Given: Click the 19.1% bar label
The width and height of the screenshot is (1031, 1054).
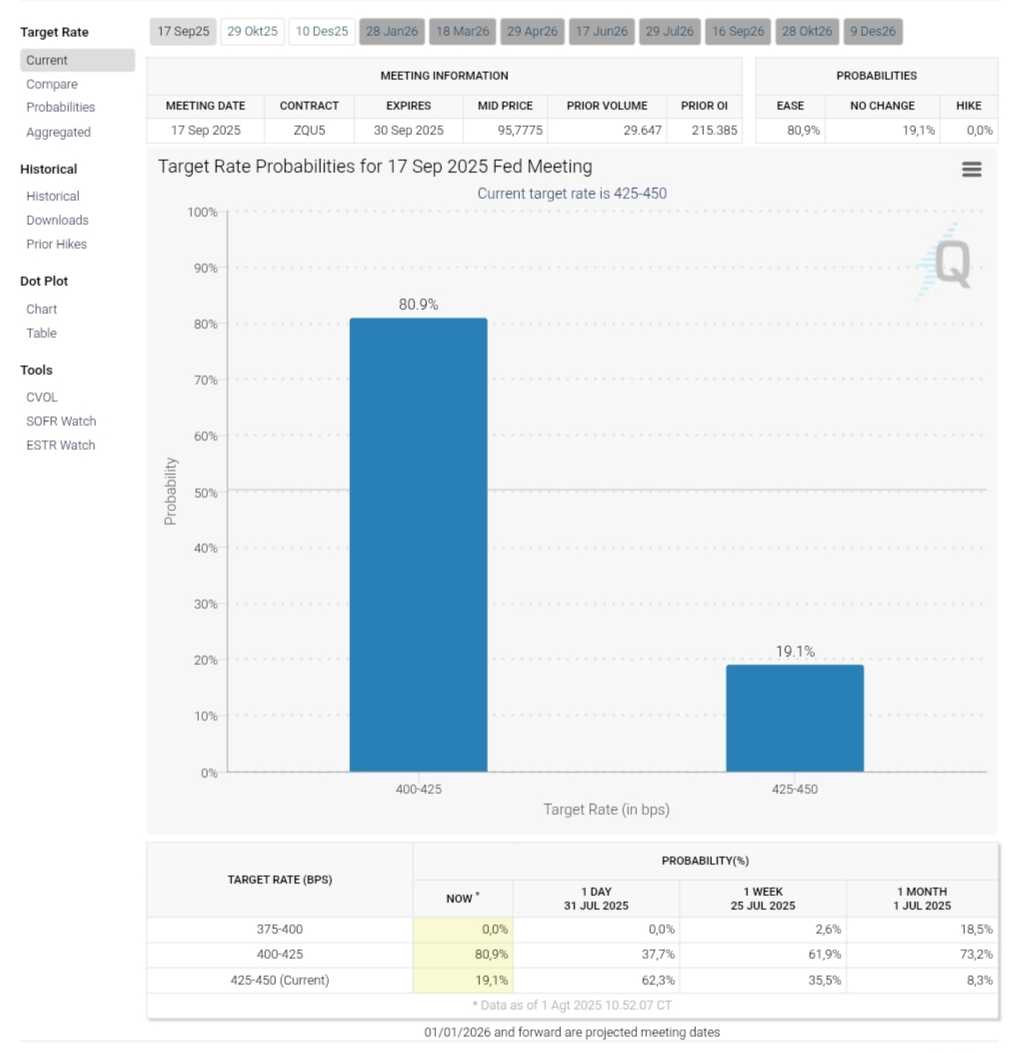Looking at the screenshot, I should click(795, 651).
